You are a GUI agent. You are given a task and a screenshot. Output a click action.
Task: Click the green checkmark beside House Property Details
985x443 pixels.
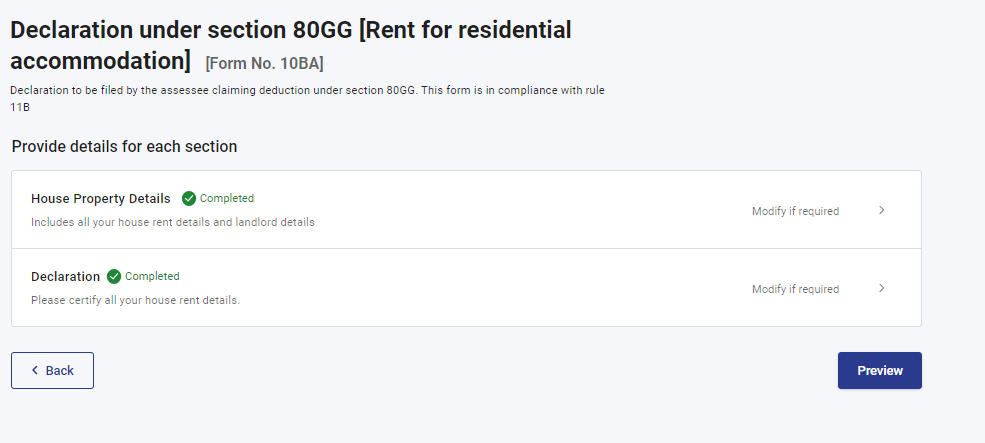point(189,198)
